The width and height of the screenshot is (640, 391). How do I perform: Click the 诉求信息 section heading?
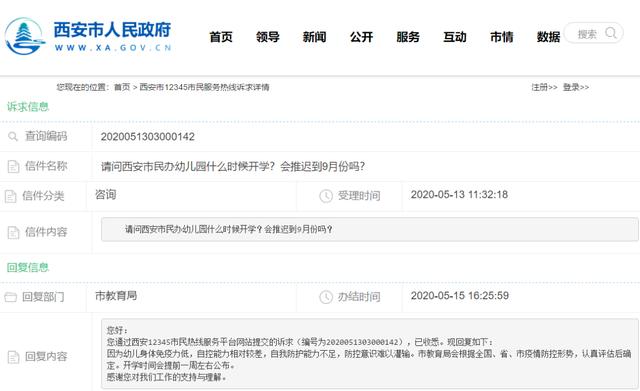[28, 107]
